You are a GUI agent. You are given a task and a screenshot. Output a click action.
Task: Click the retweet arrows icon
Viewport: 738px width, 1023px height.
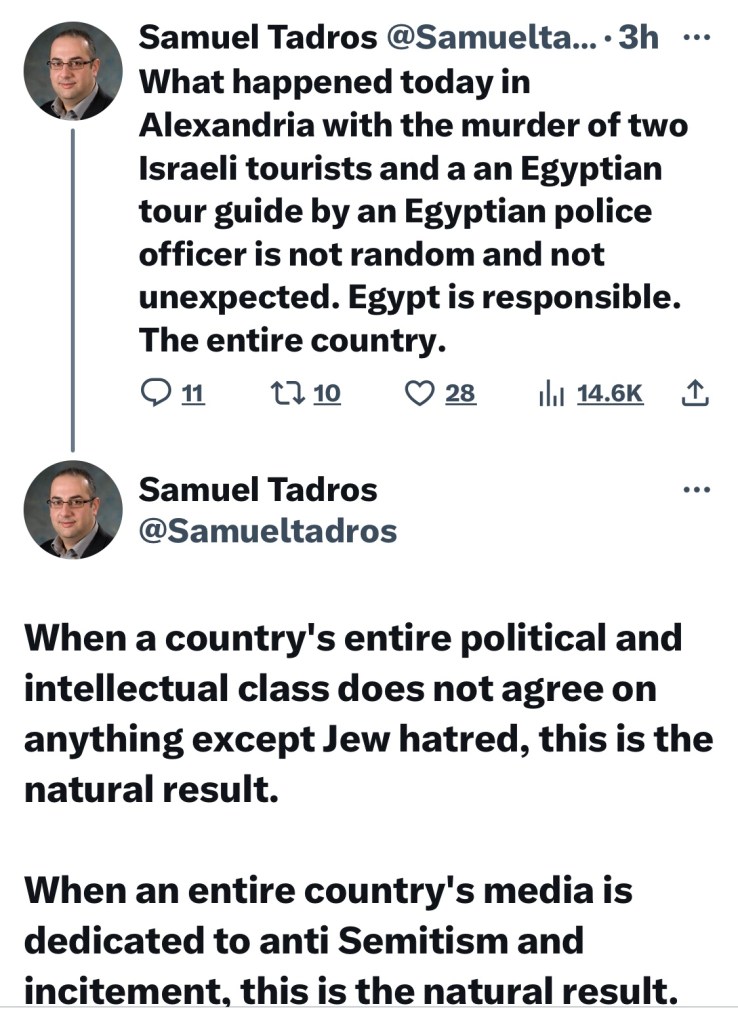point(284,394)
